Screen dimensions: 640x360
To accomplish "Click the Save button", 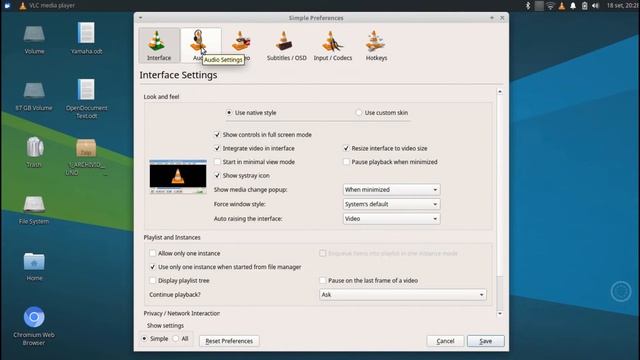I will [486, 341].
